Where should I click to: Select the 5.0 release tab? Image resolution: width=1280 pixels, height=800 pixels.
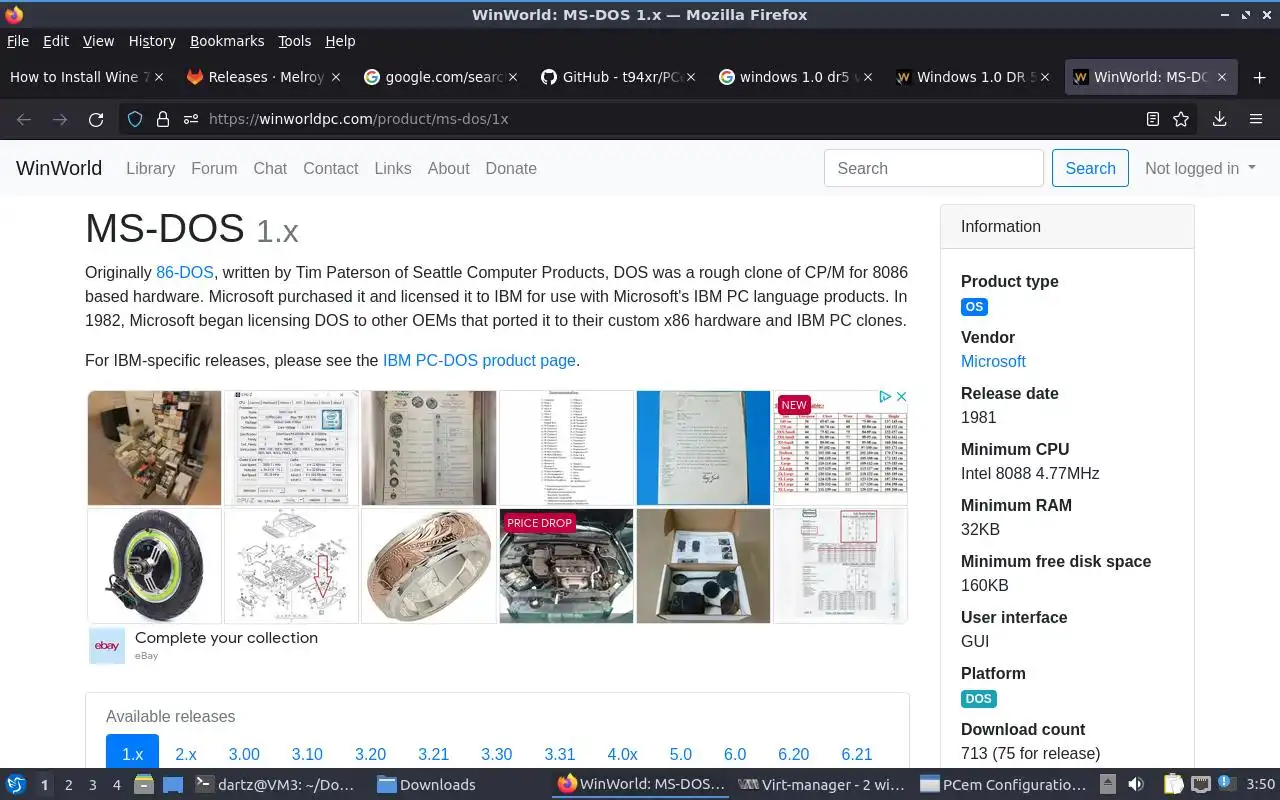pyautogui.click(x=681, y=754)
